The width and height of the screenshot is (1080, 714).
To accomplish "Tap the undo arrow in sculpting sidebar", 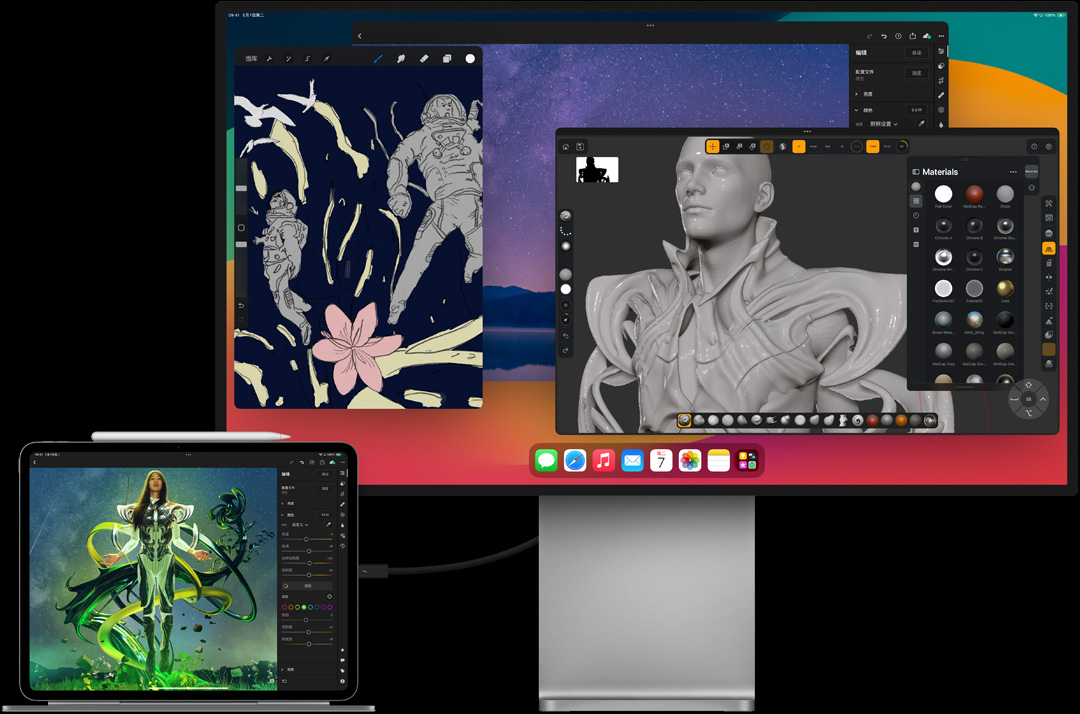I will click(x=566, y=336).
